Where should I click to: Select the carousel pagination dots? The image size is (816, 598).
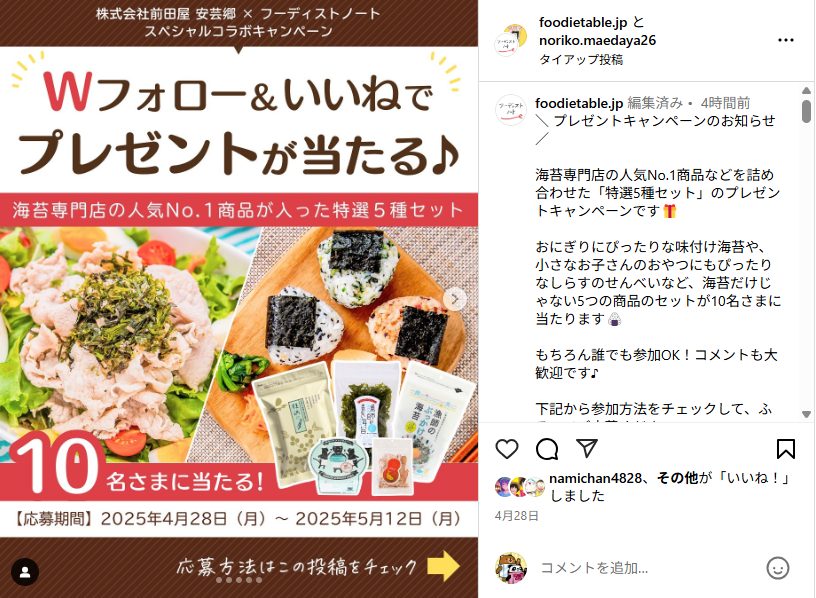point(239,580)
